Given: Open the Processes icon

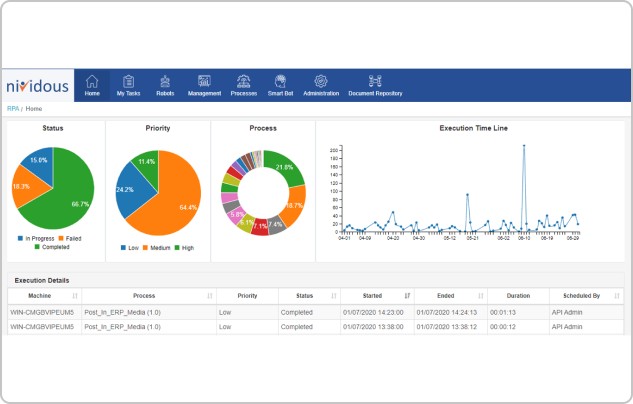Looking at the screenshot, I should (243, 81).
